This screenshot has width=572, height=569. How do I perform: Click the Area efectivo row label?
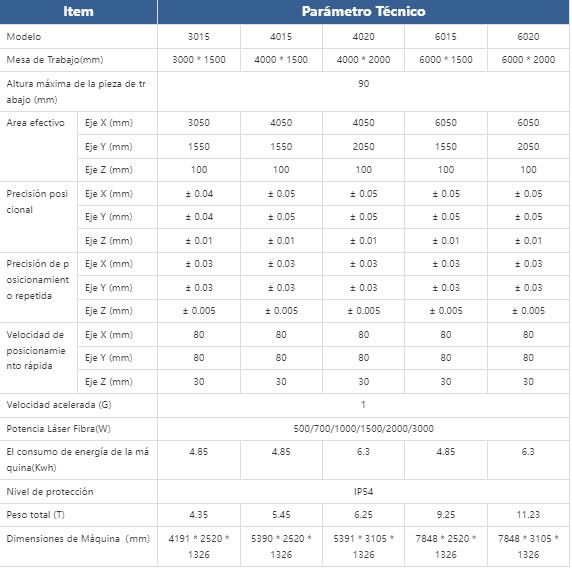tap(35, 123)
